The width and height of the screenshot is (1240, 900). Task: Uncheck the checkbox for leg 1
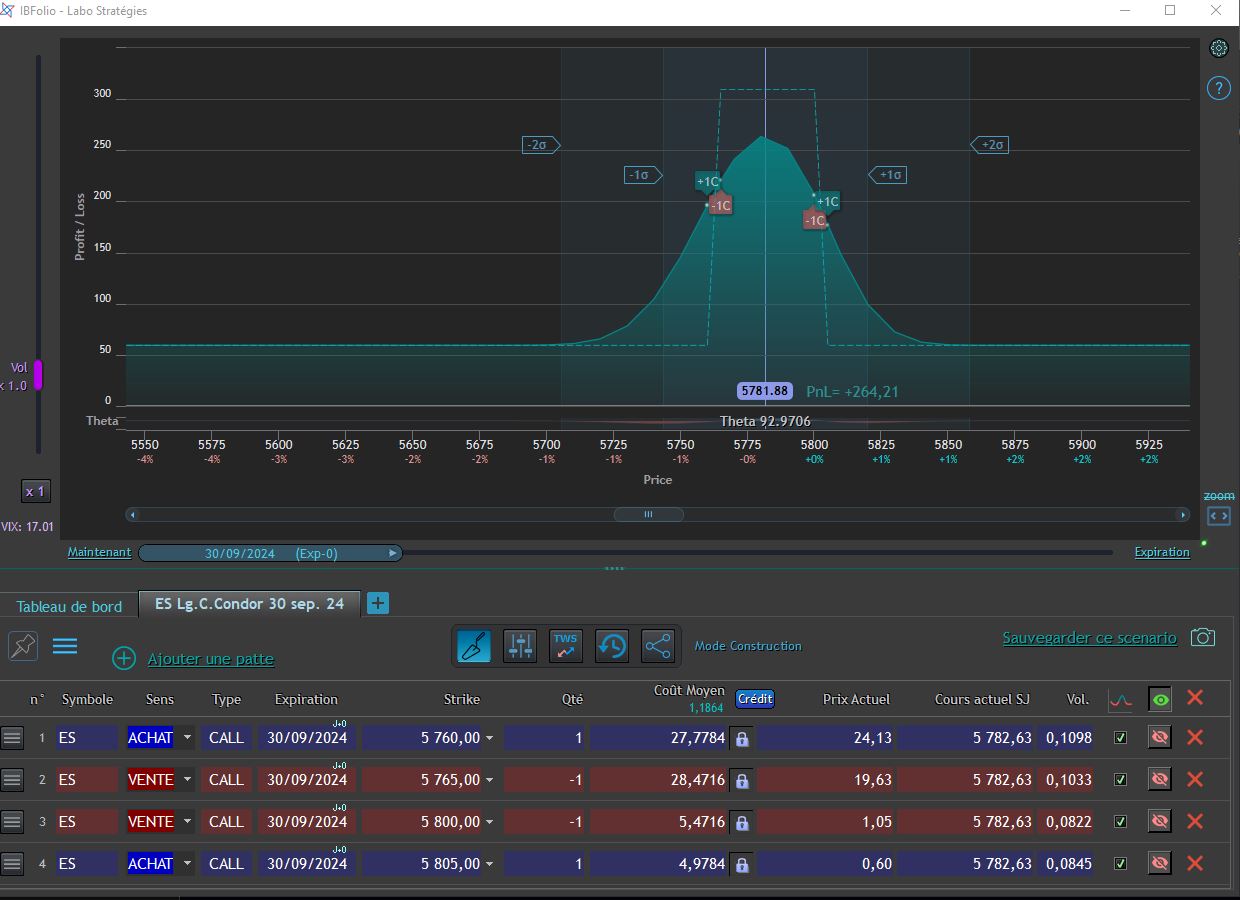pos(1120,738)
